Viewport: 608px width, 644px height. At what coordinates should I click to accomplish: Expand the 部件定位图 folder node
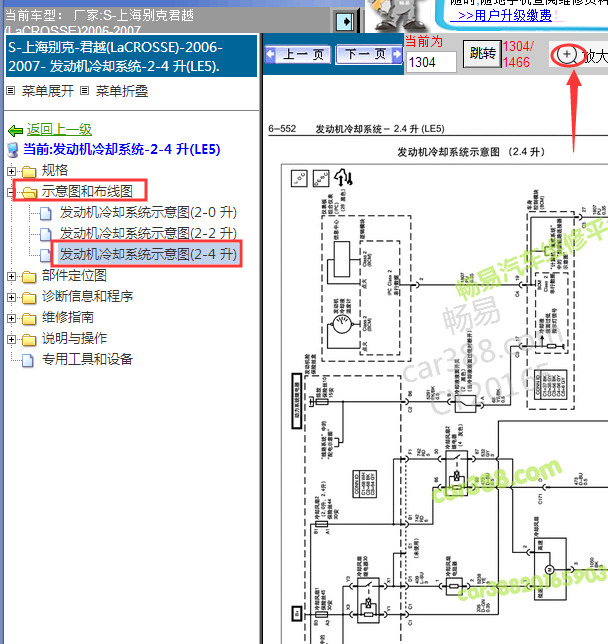point(12,276)
